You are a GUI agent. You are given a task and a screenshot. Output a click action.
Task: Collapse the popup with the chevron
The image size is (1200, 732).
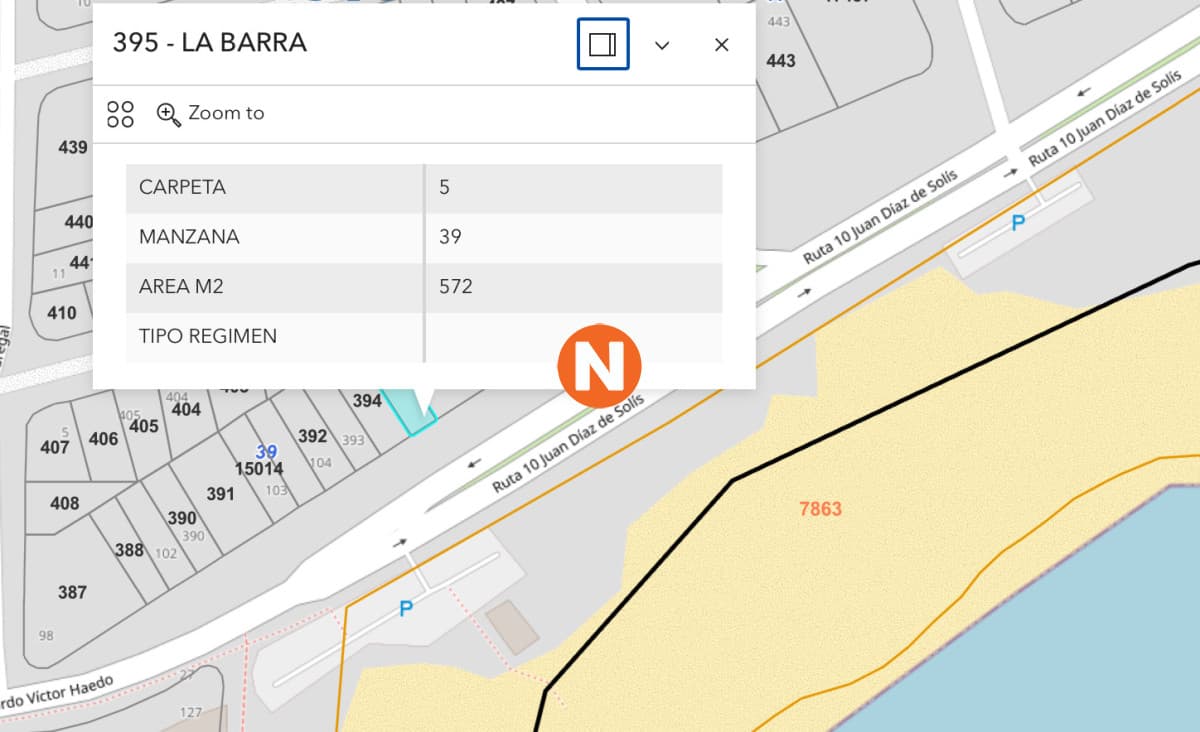(x=662, y=45)
